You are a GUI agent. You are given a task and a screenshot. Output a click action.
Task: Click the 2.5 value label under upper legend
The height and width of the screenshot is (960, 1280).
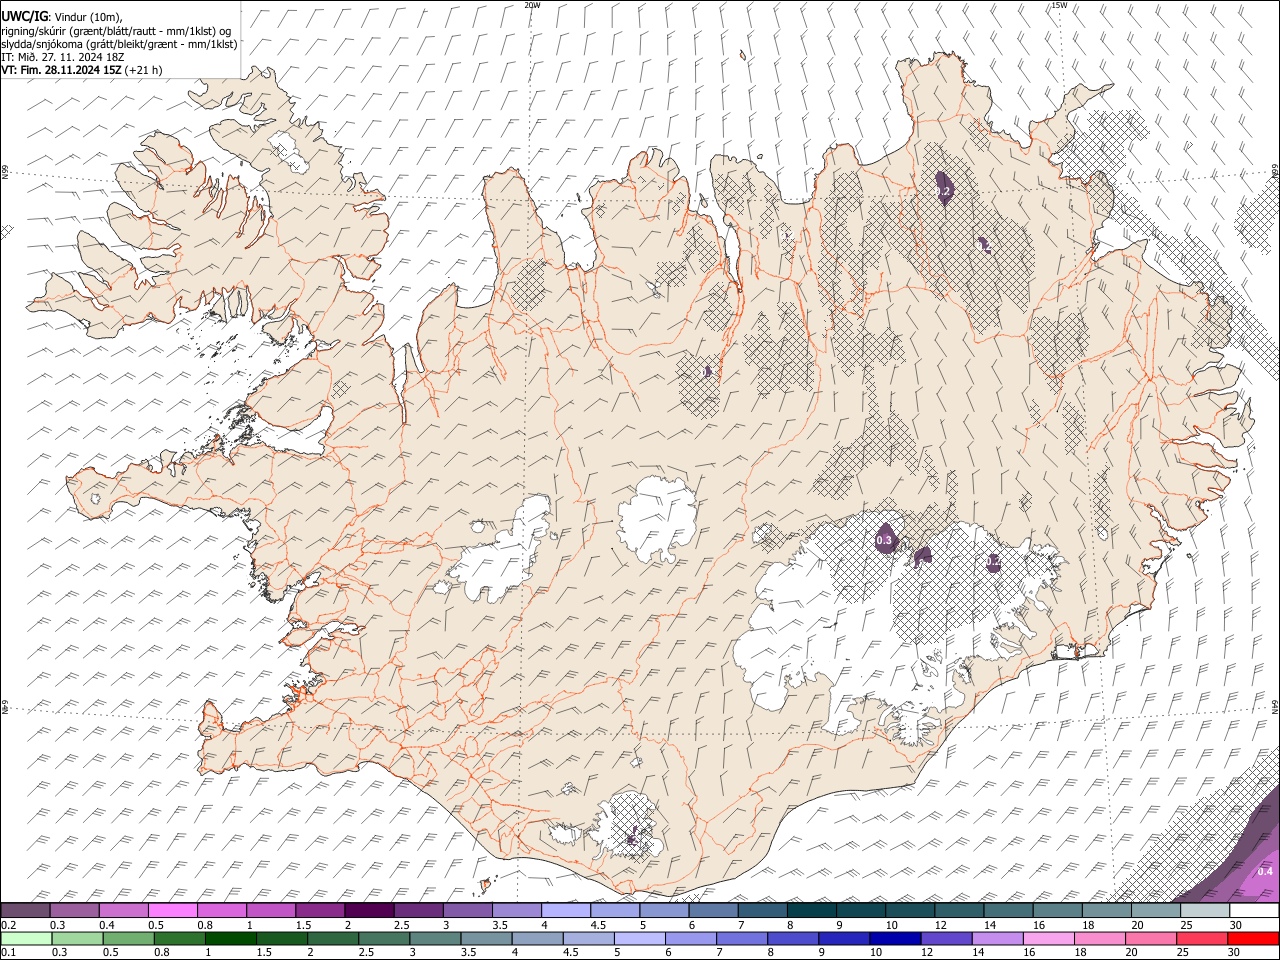point(400,925)
